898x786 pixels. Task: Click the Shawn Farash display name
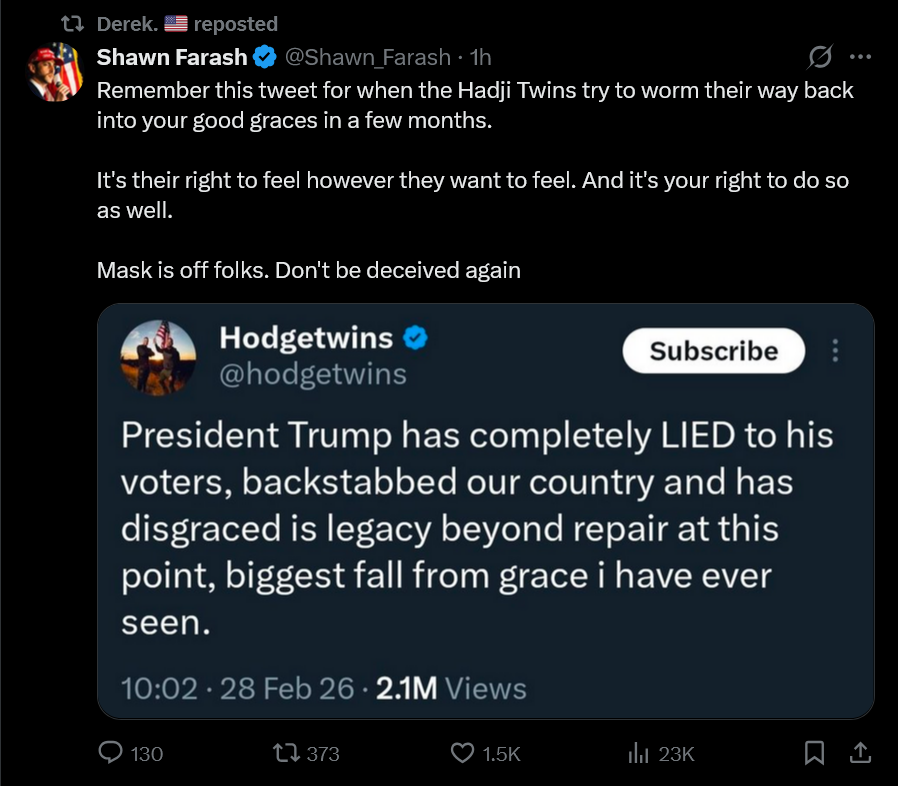pyautogui.click(x=172, y=57)
